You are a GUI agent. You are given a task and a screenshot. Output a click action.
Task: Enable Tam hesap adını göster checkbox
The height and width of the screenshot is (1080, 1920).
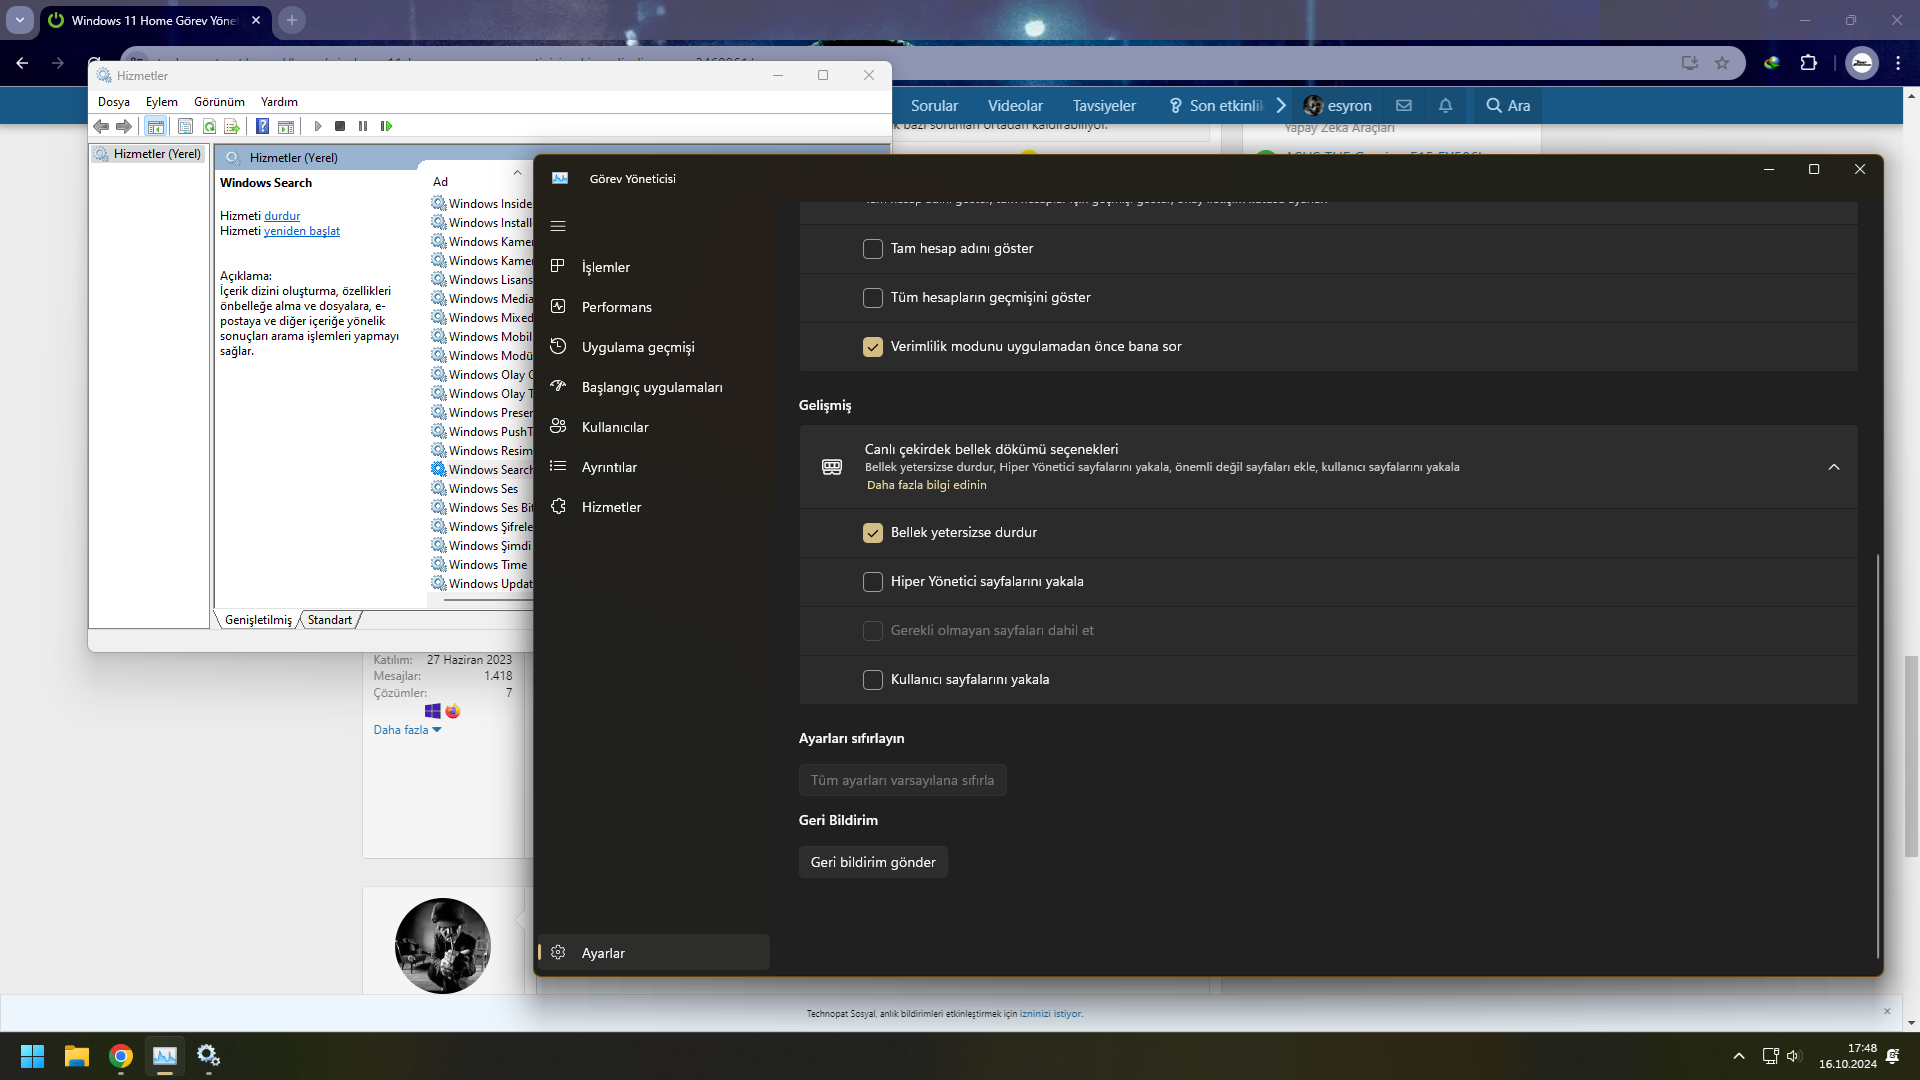click(873, 249)
